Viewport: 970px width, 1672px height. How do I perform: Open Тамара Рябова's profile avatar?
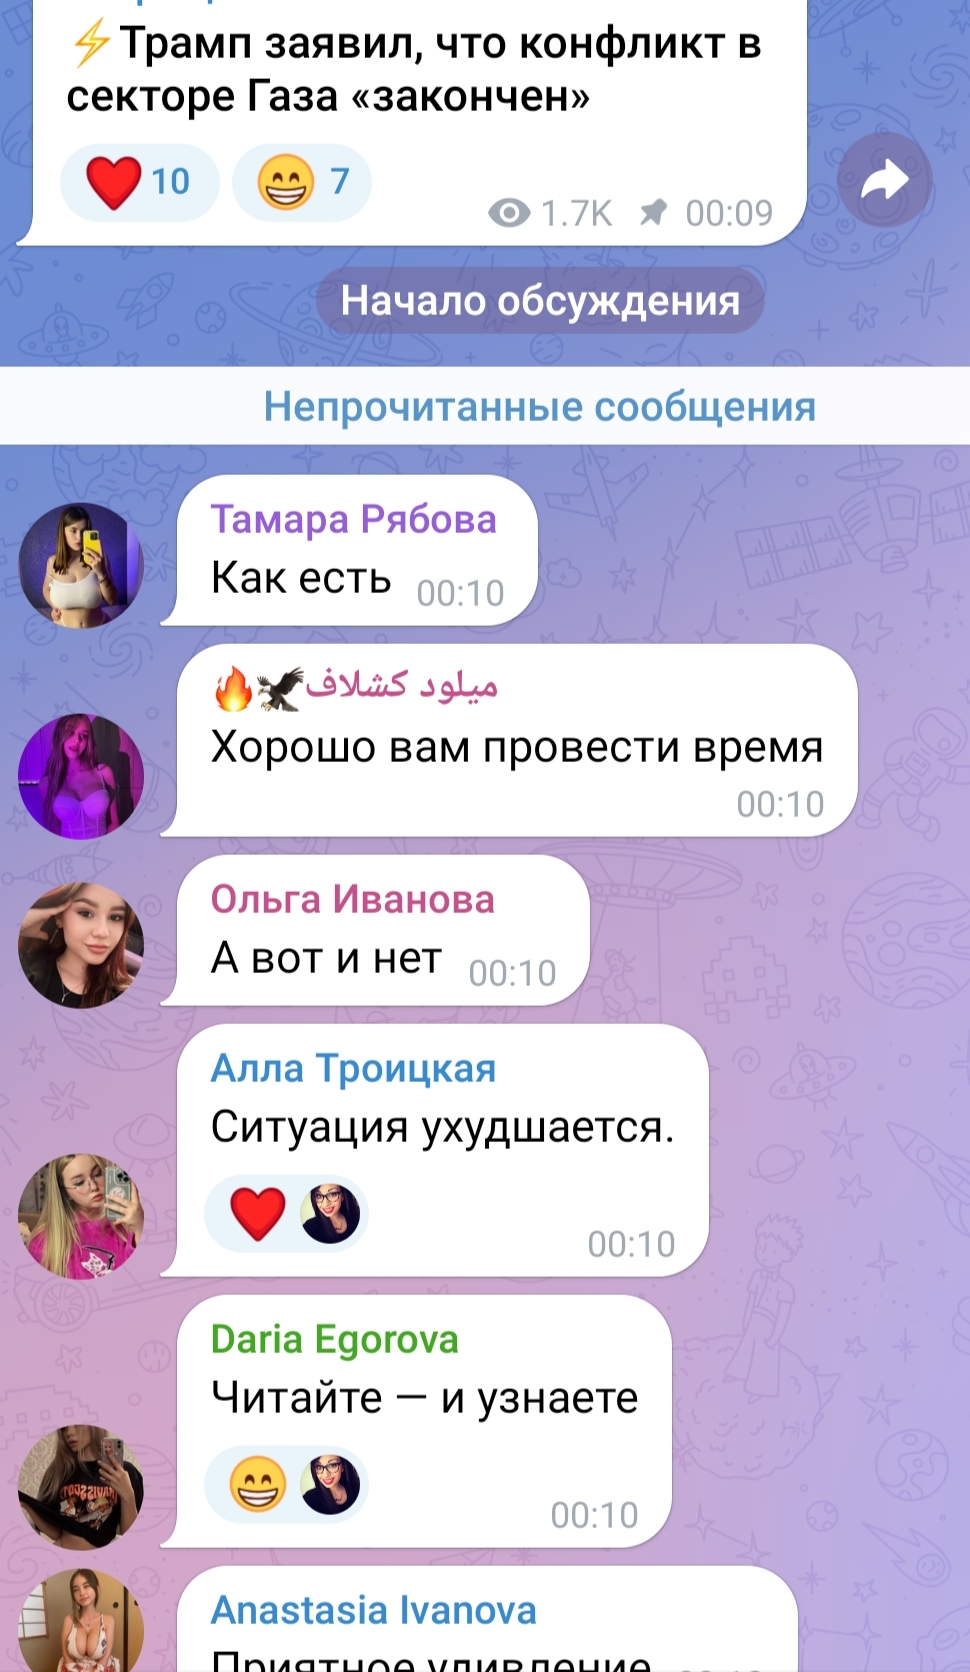(x=81, y=565)
